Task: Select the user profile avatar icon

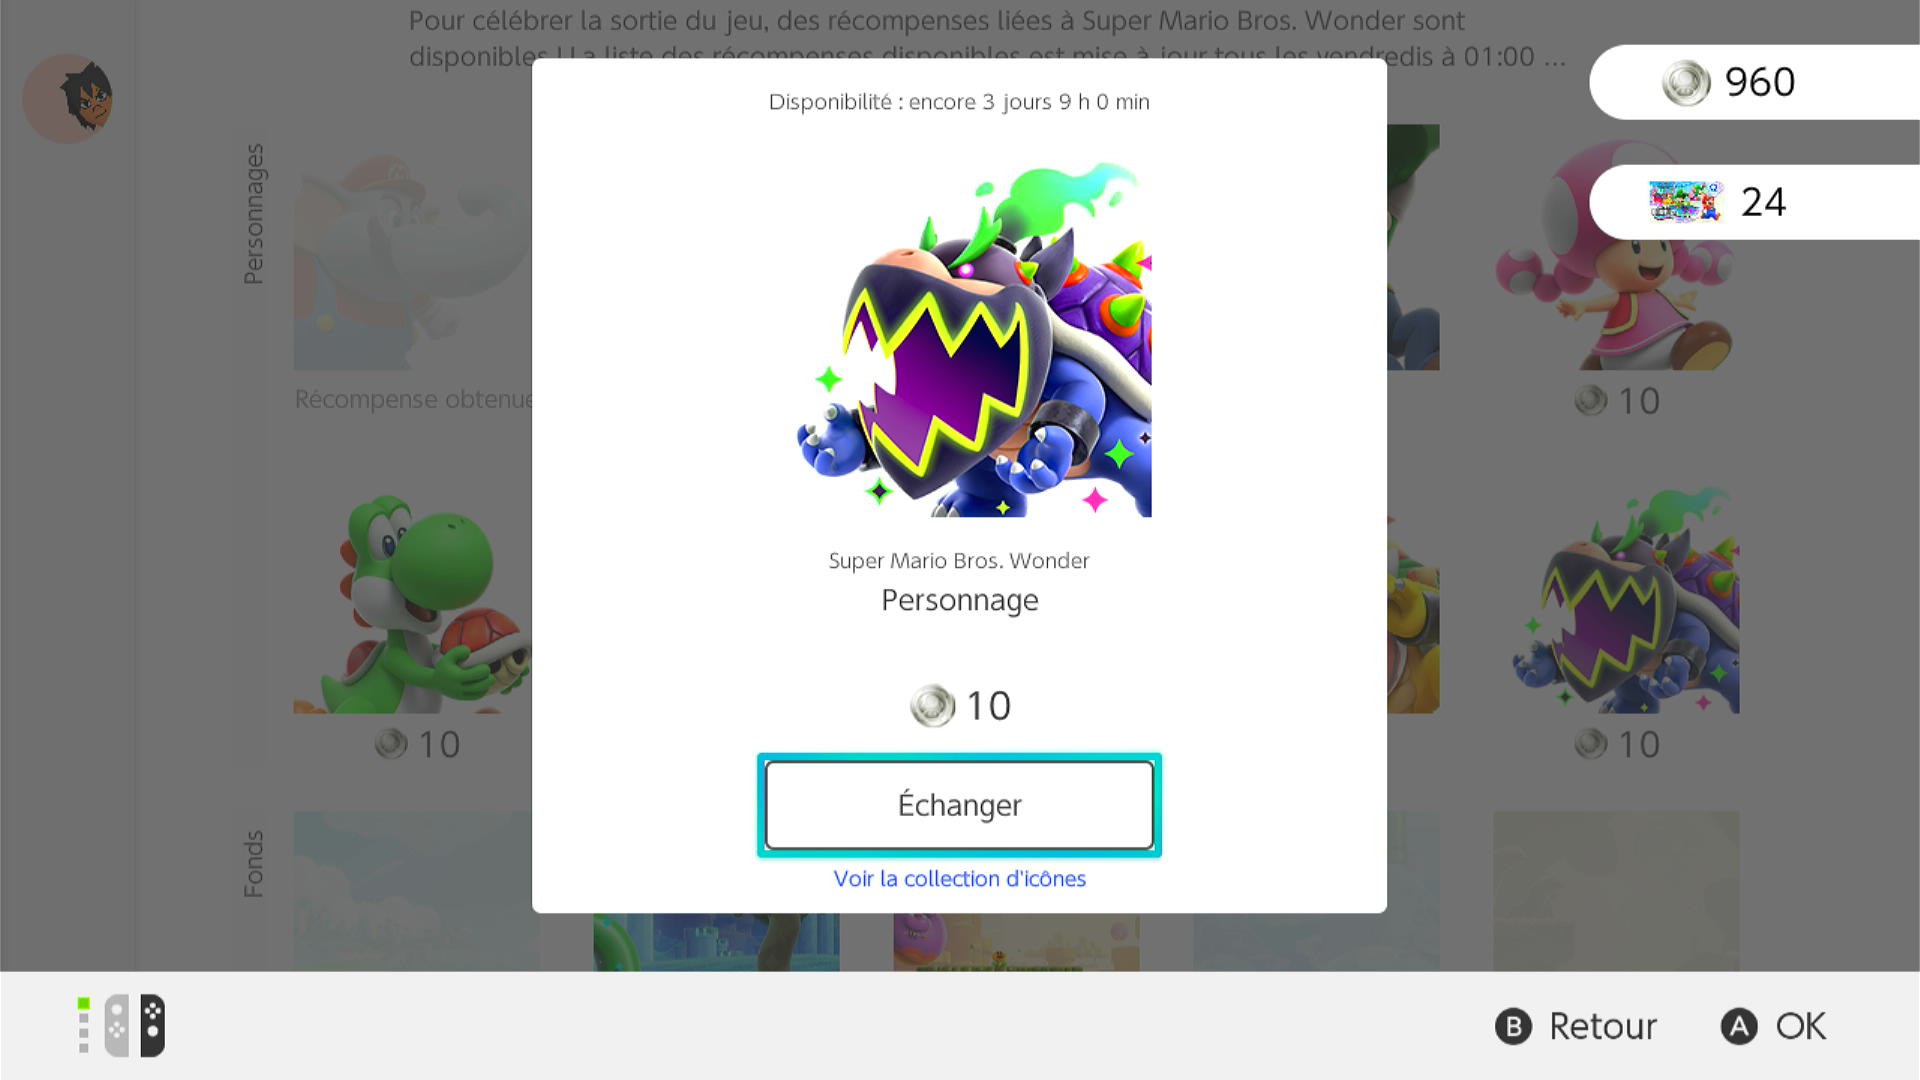Action: [67, 98]
